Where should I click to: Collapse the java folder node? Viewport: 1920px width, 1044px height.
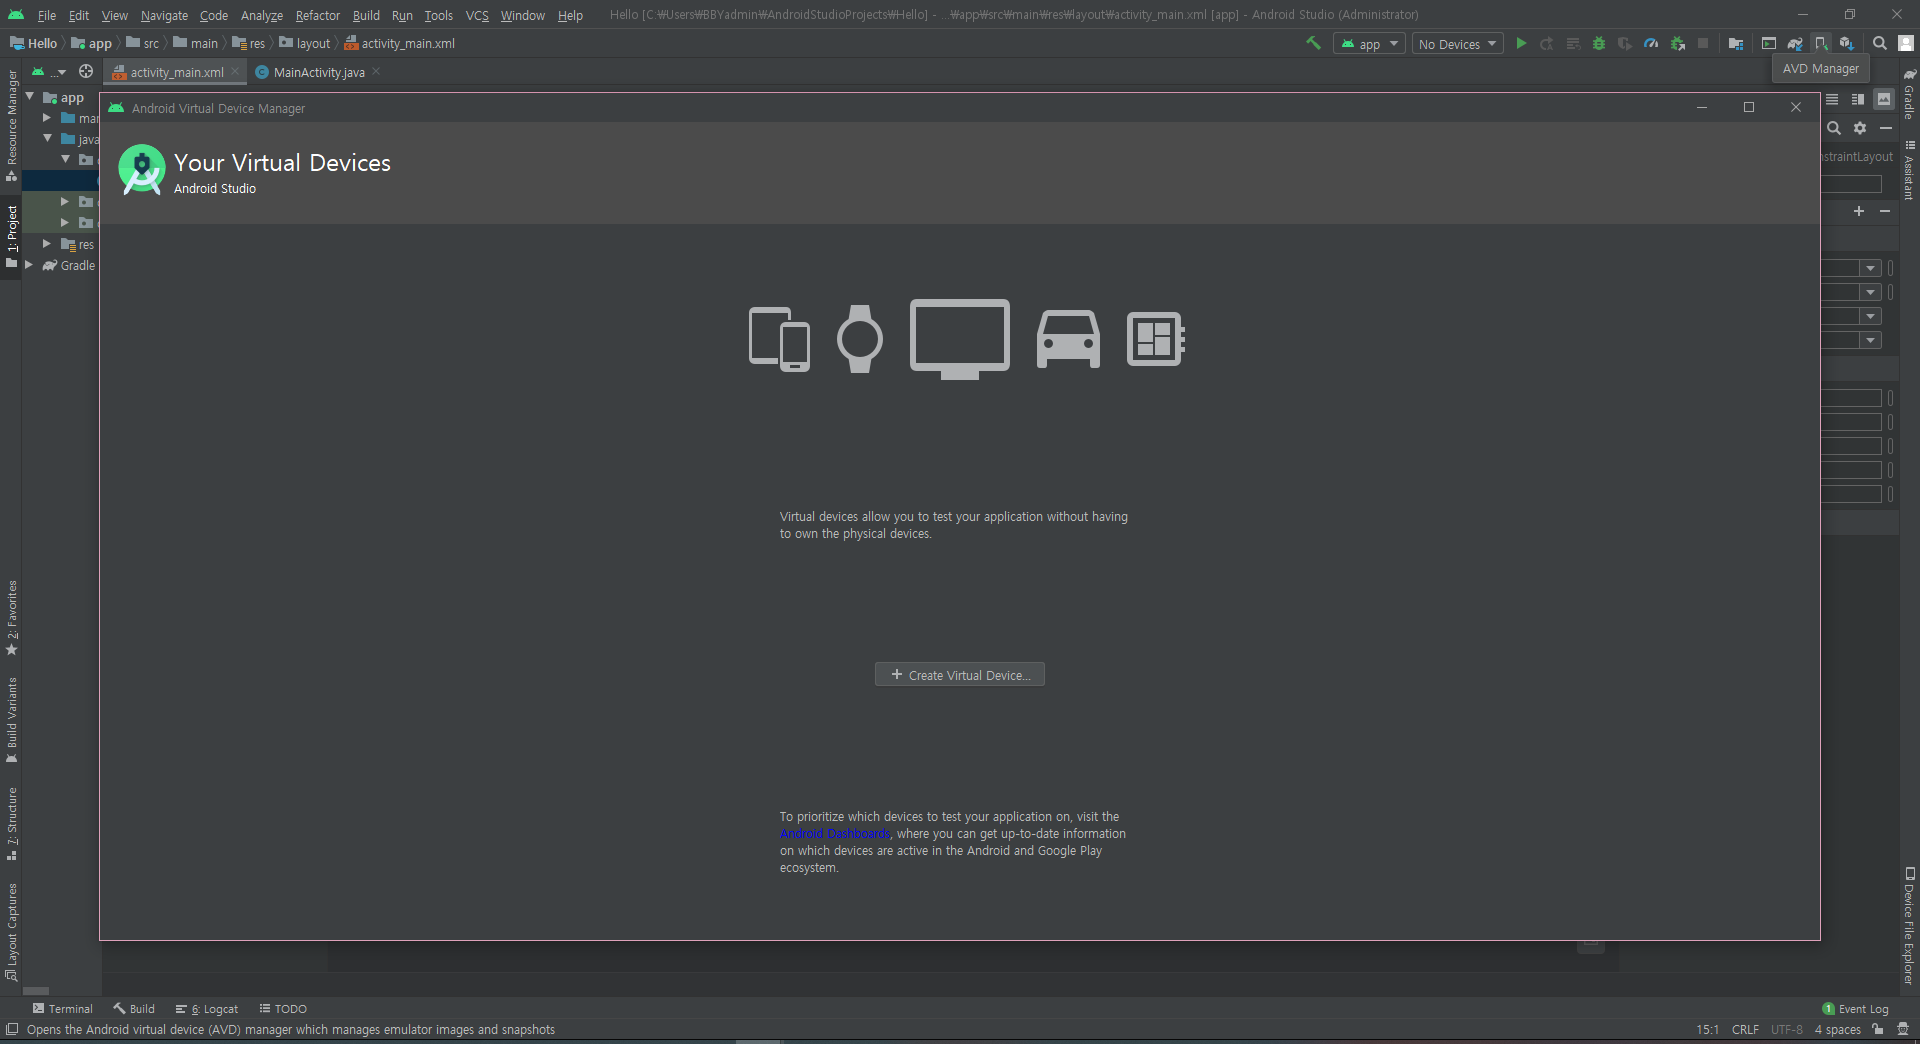point(48,138)
